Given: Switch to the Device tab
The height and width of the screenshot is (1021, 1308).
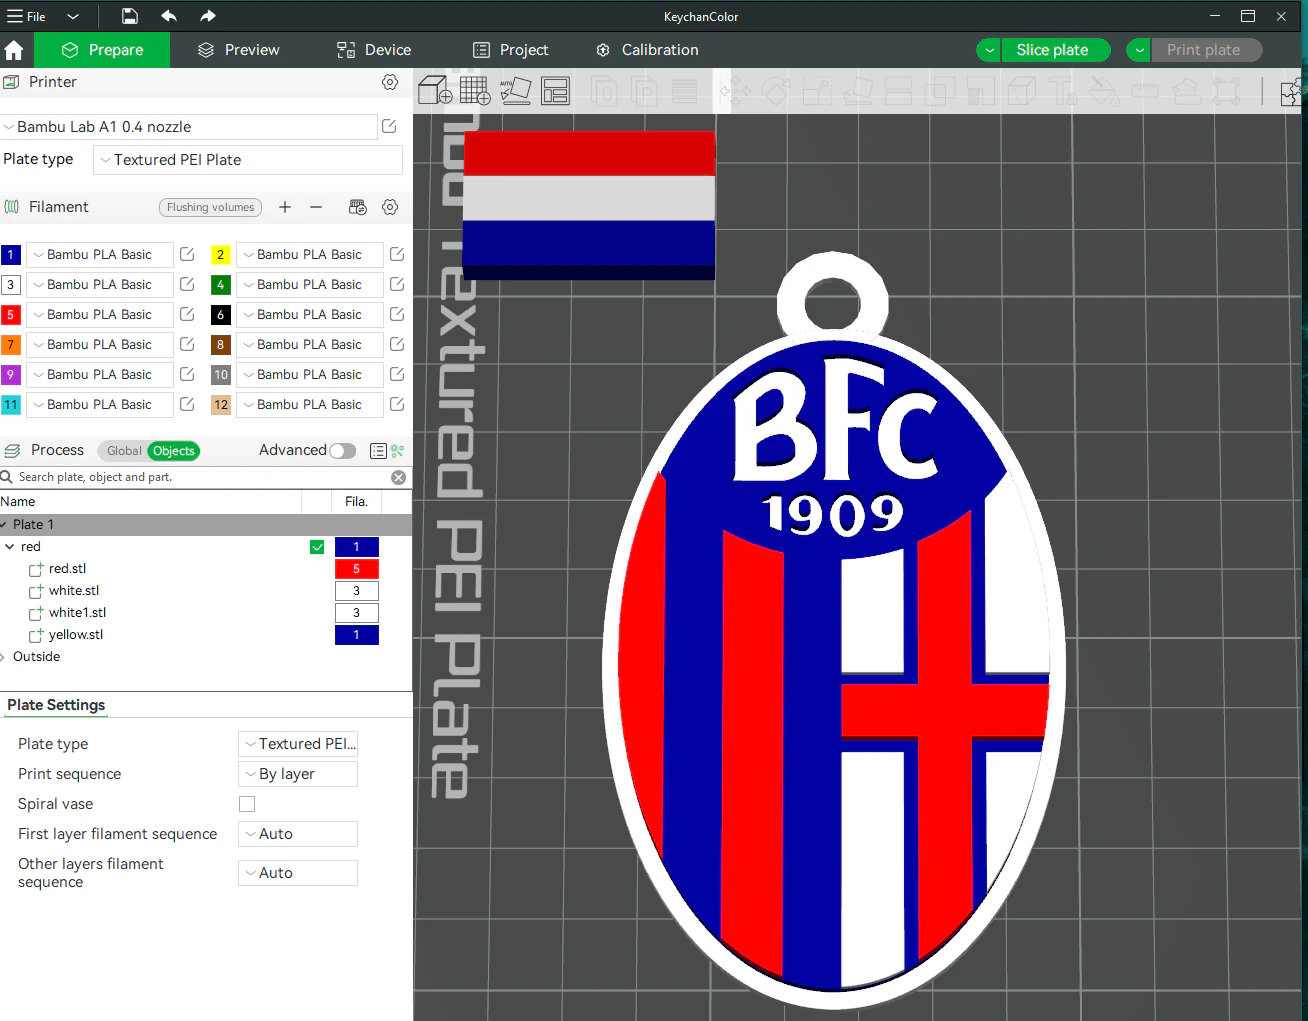Looking at the screenshot, I should pyautogui.click(x=374, y=50).
